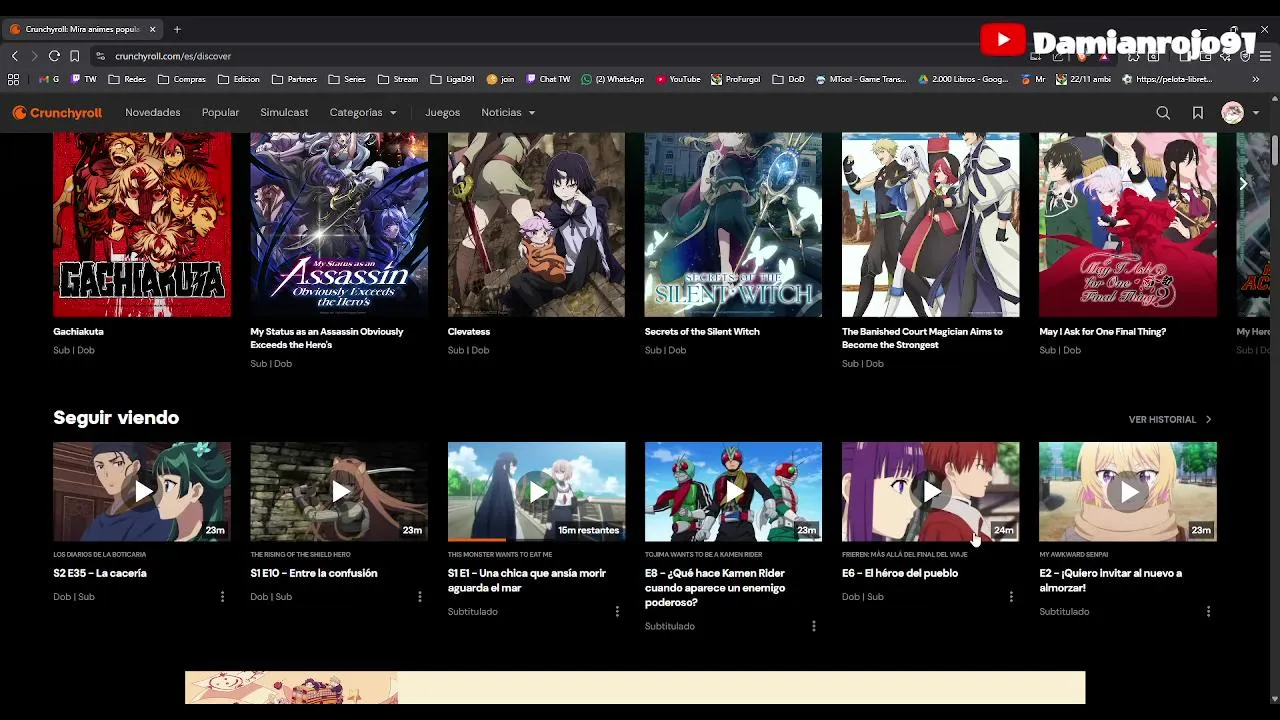This screenshot has width=1280, height=720.
Task: Open Secrets of the Silent Witch poster
Action: pyautogui.click(x=733, y=225)
